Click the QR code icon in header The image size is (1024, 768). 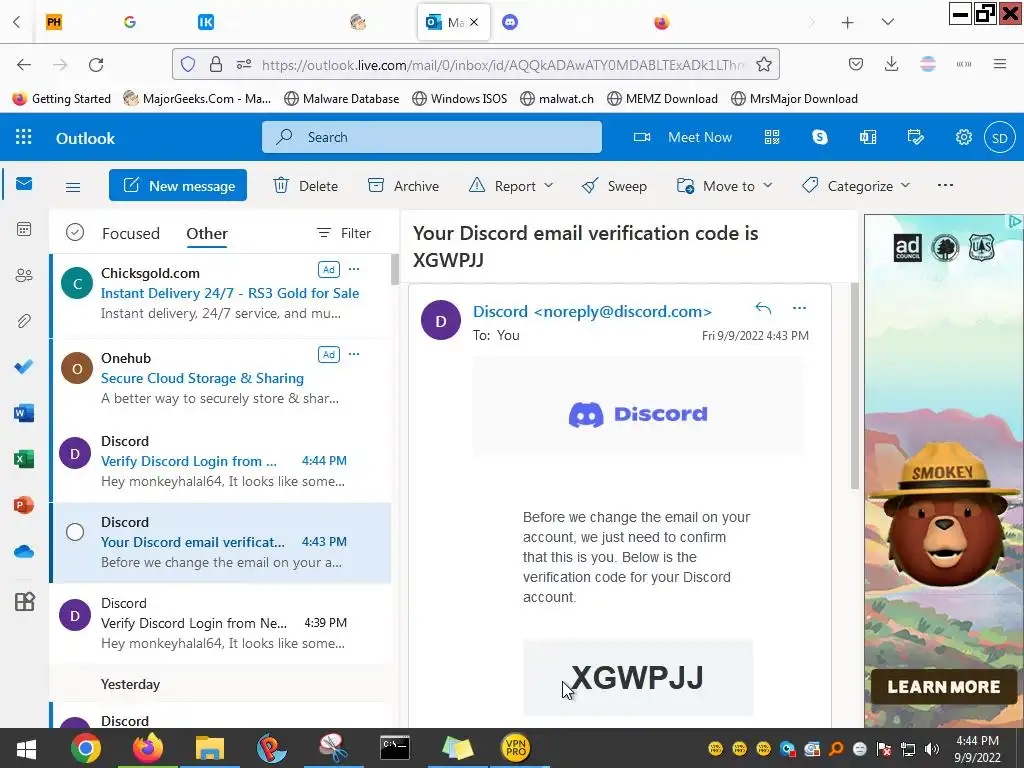[x=772, y=137]
